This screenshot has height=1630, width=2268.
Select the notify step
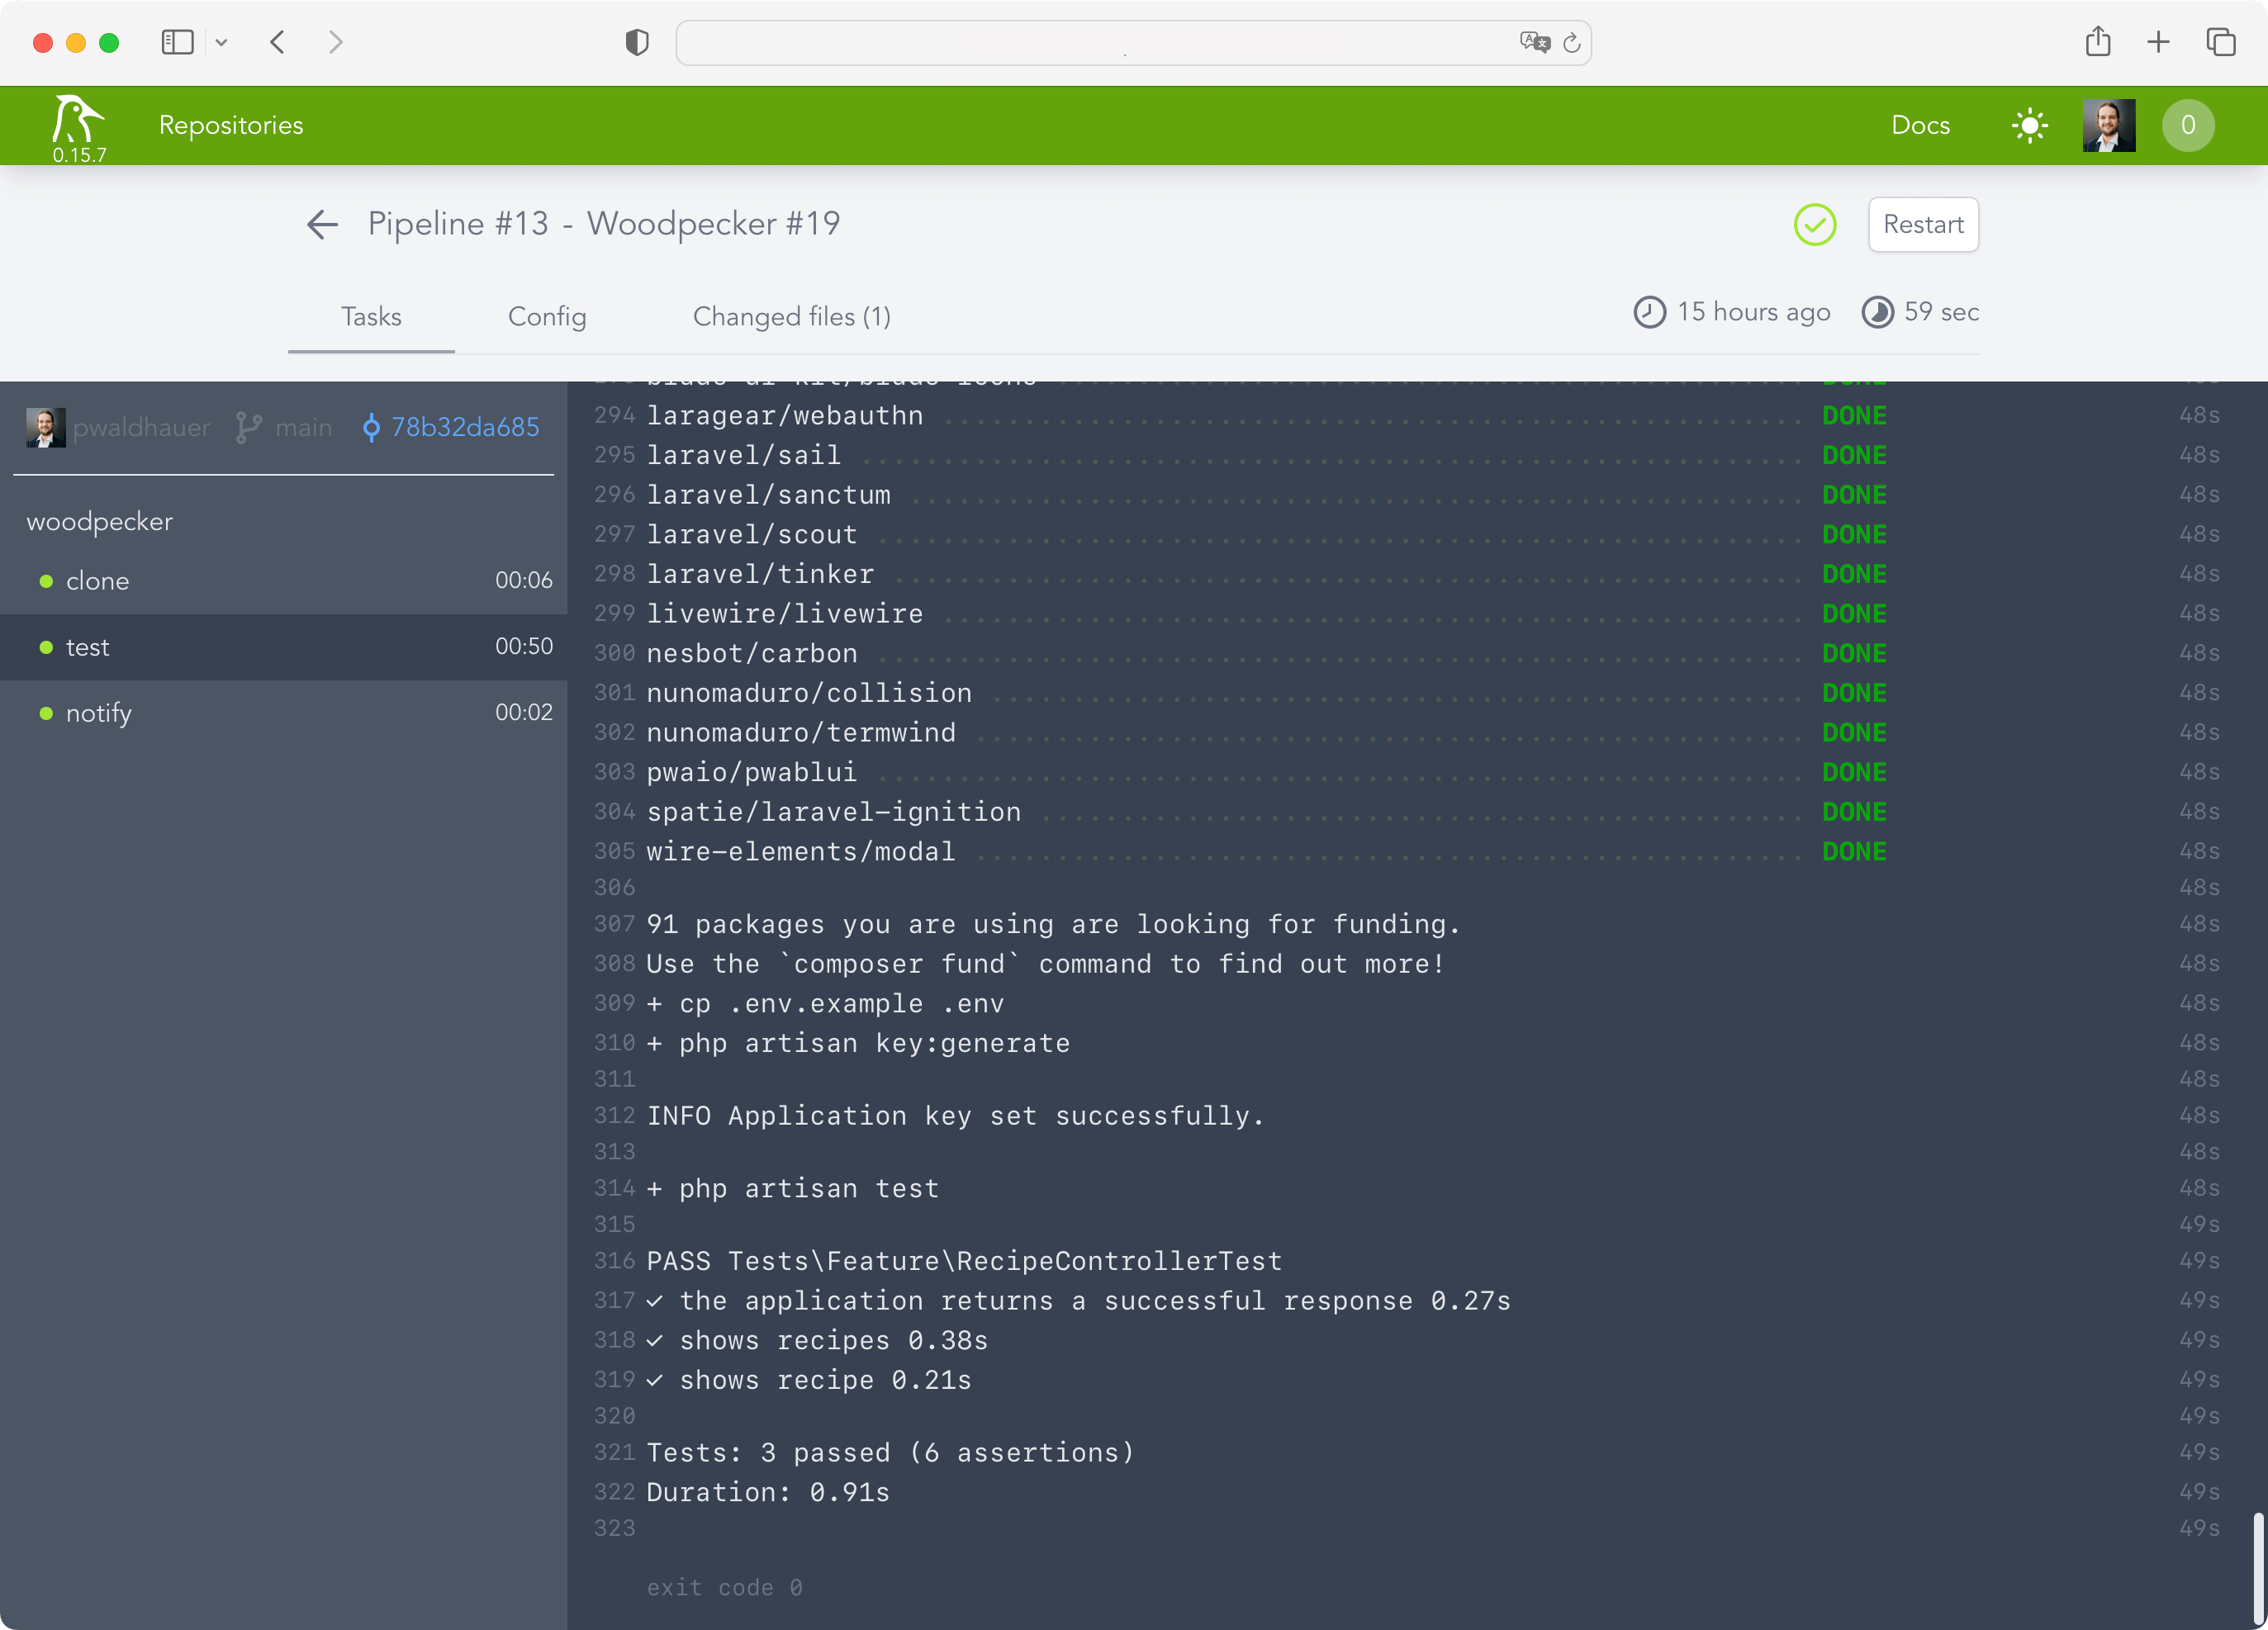tap(98, 713)
